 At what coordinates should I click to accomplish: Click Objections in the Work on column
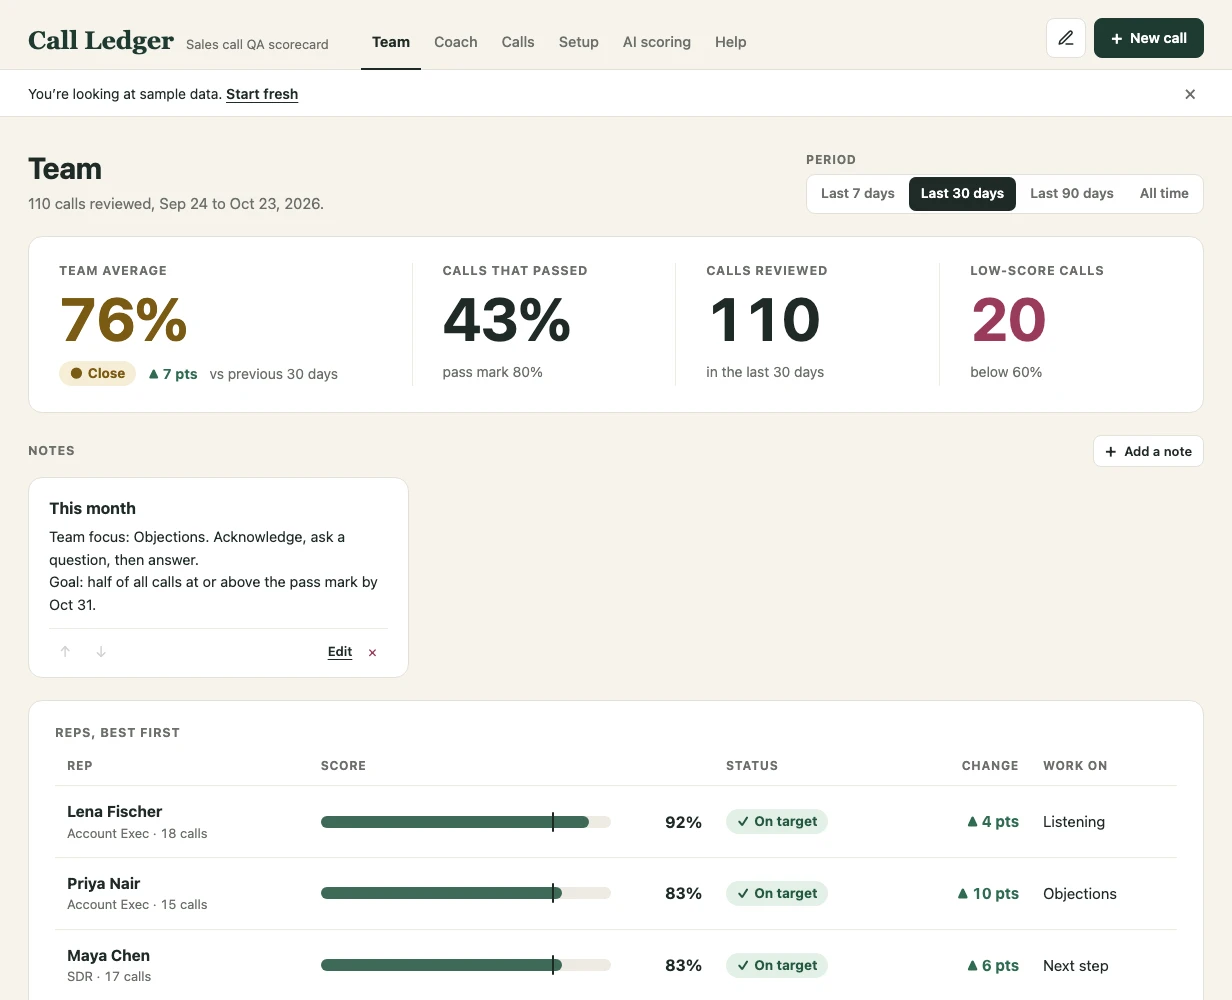tap(1080, 893)
